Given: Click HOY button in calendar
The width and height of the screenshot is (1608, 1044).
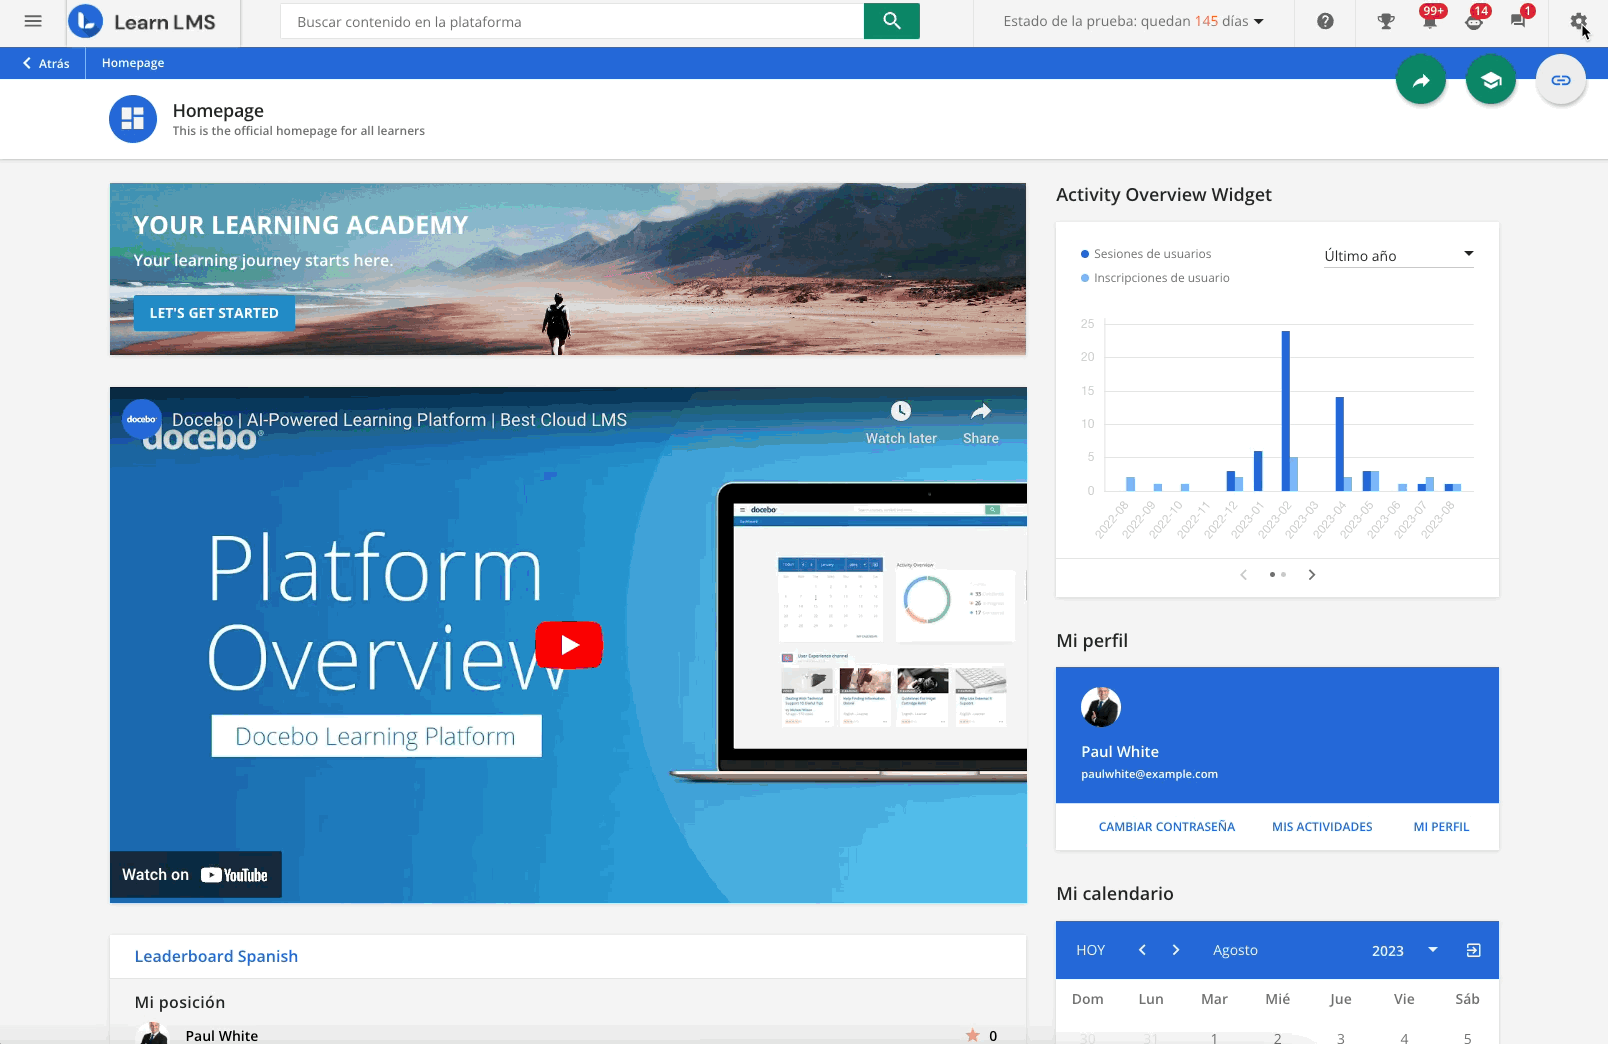Looking at the screenshot, I should [x=1090, y=950].
